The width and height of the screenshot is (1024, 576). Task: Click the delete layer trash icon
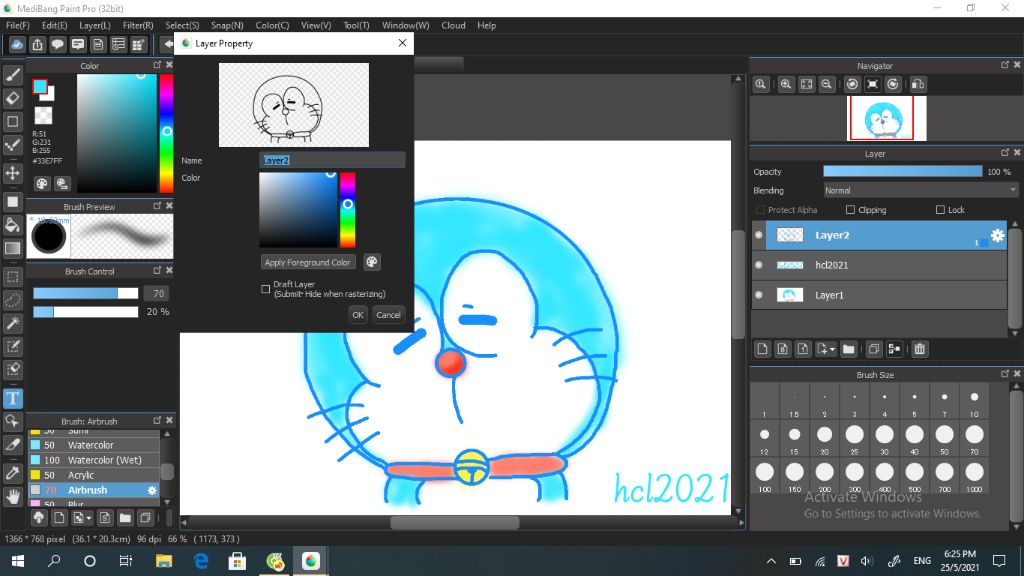[920, 349]
